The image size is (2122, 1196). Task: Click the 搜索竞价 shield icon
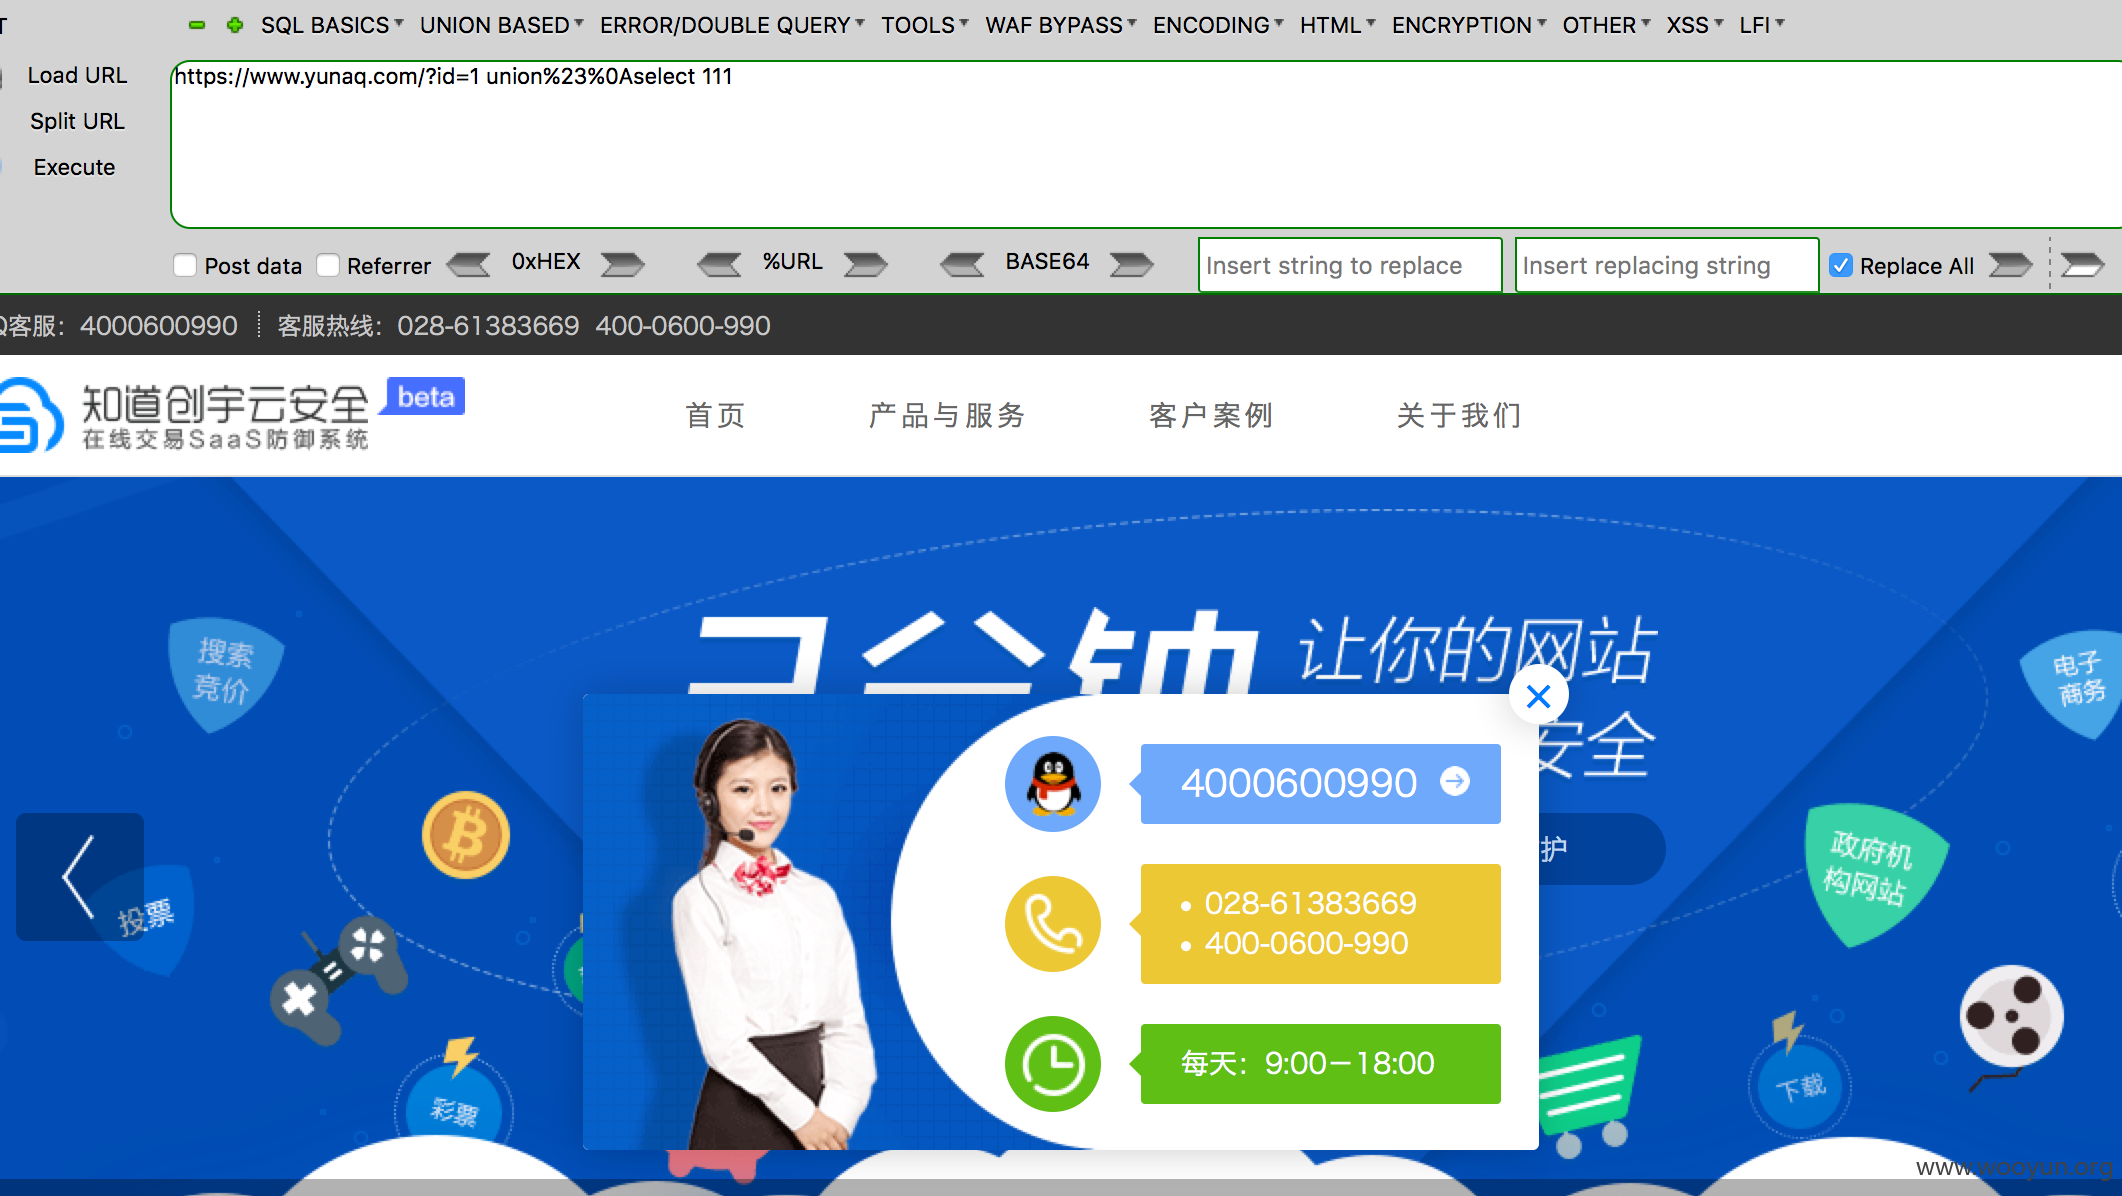[224, 673]
